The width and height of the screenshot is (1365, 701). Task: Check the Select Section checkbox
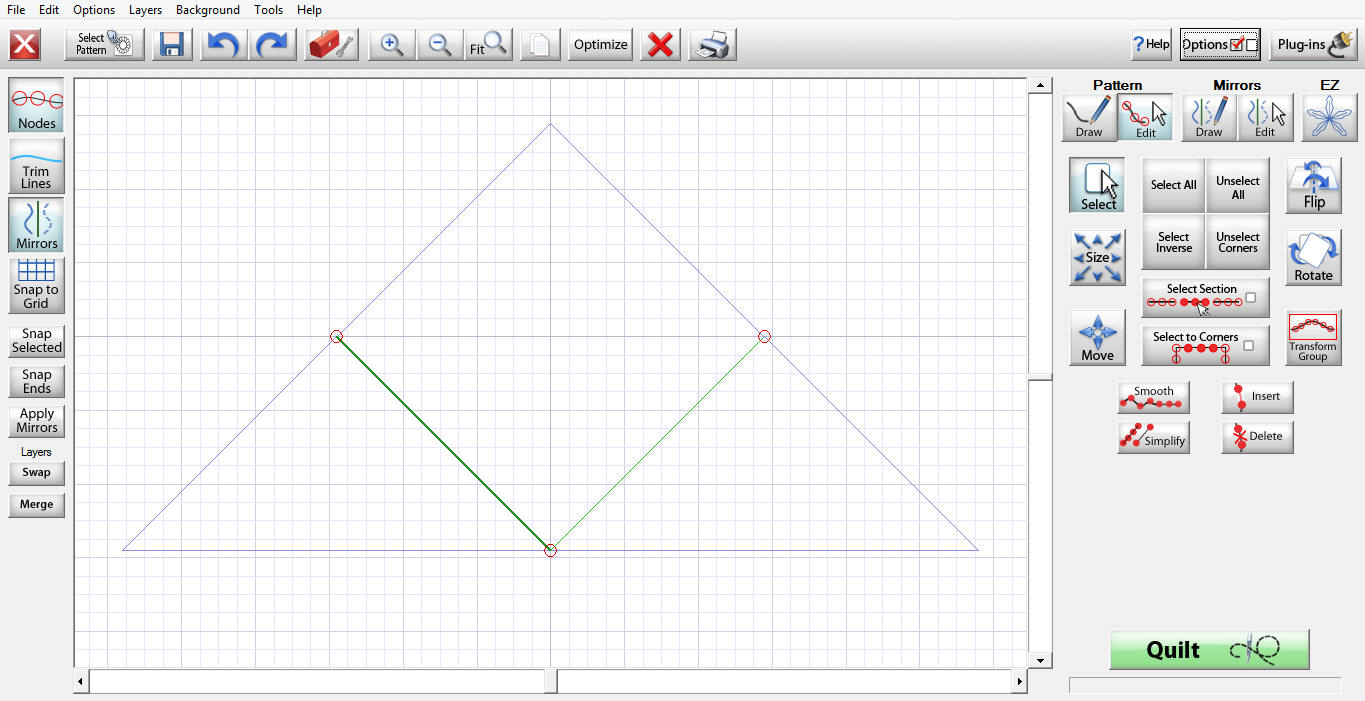point(1251,297)
